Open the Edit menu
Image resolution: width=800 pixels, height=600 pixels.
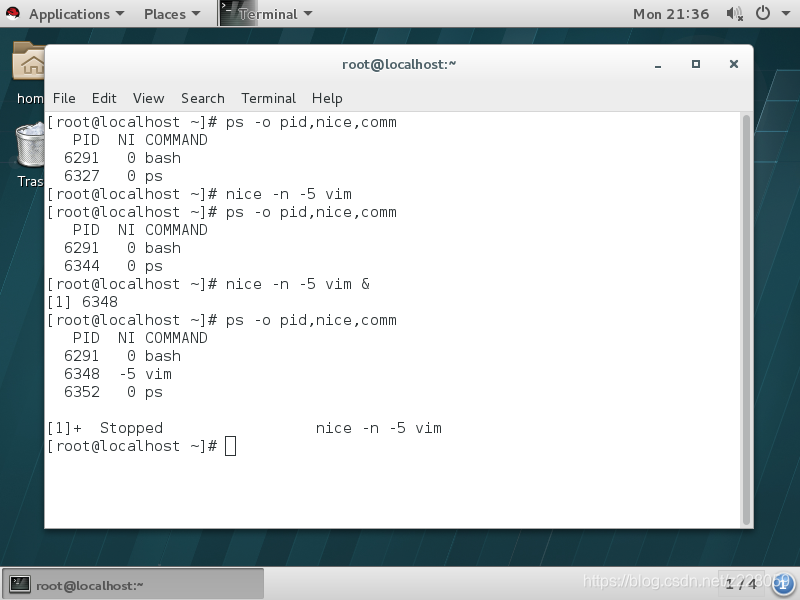(104, 98)
